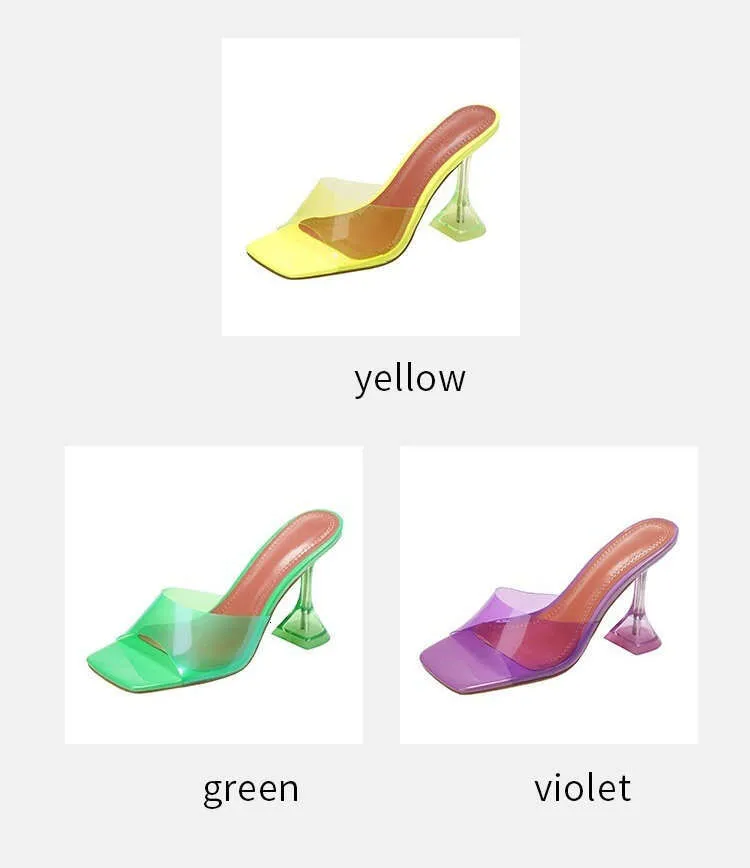Screen dimensions: 750x868
Task: Click the green shoe's square toe
Action: pos(125,662)
